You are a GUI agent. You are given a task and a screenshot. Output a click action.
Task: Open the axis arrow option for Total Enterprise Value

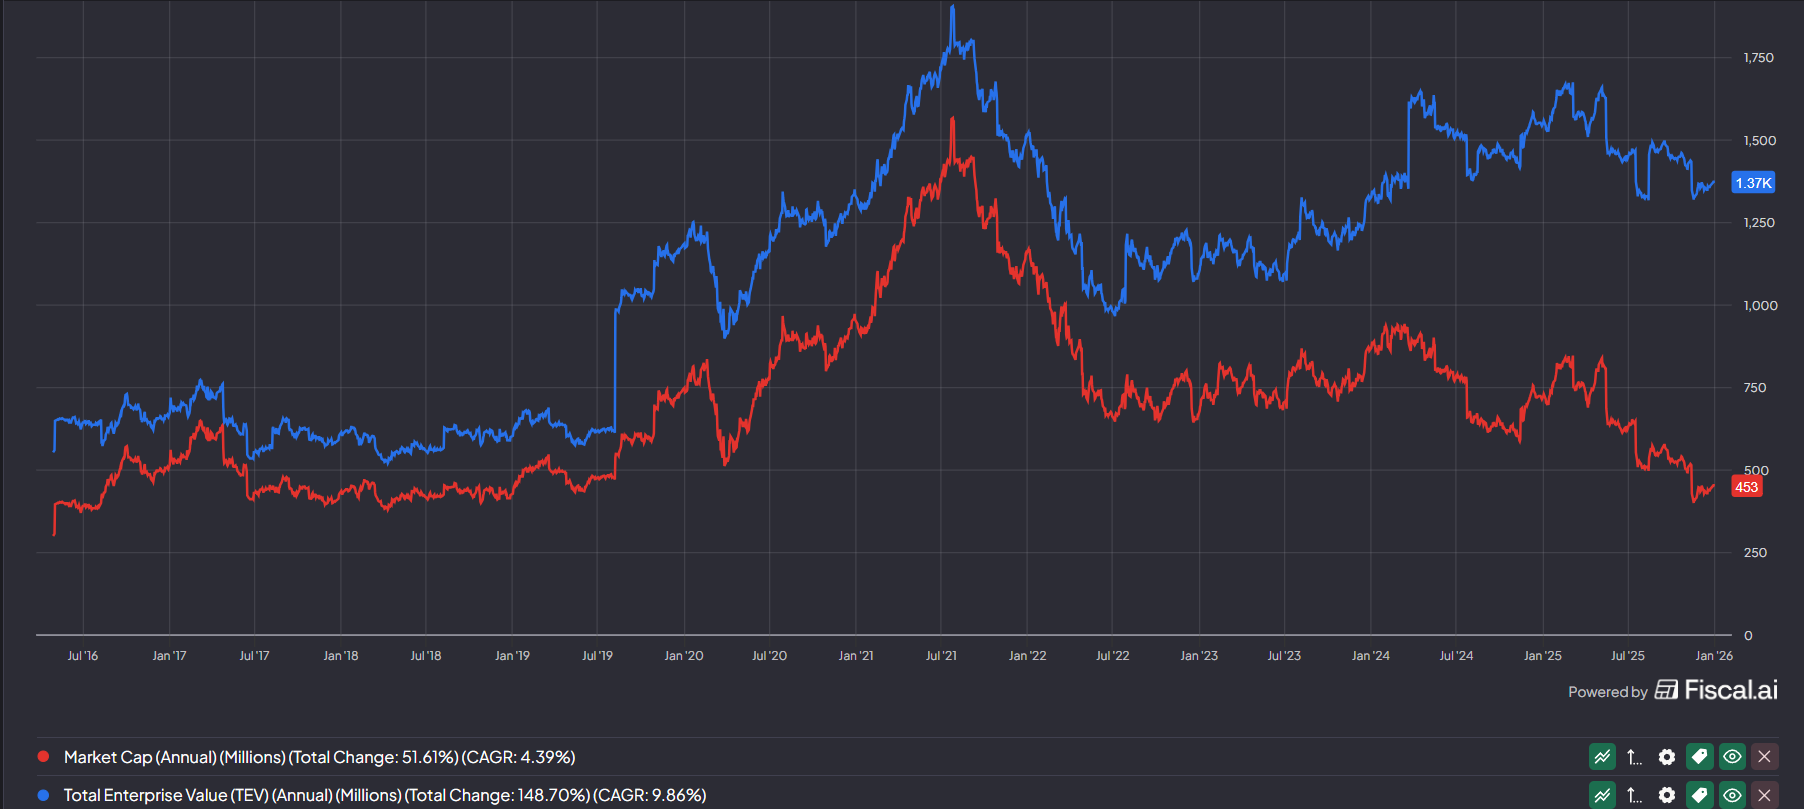1634,795
